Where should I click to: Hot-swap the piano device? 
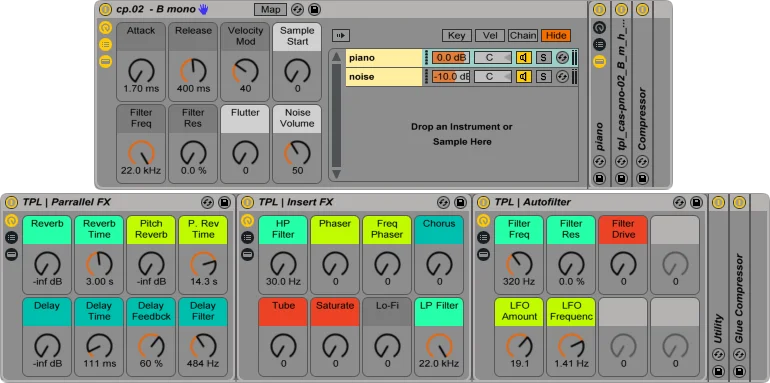click(599, 161)
